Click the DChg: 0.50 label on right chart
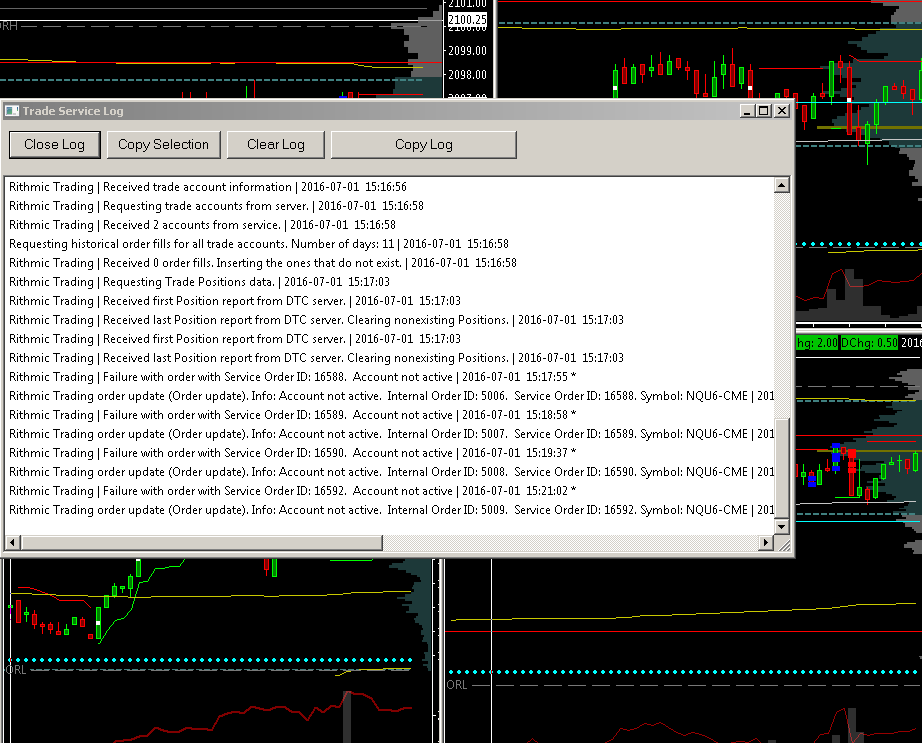 click(869, 343)
